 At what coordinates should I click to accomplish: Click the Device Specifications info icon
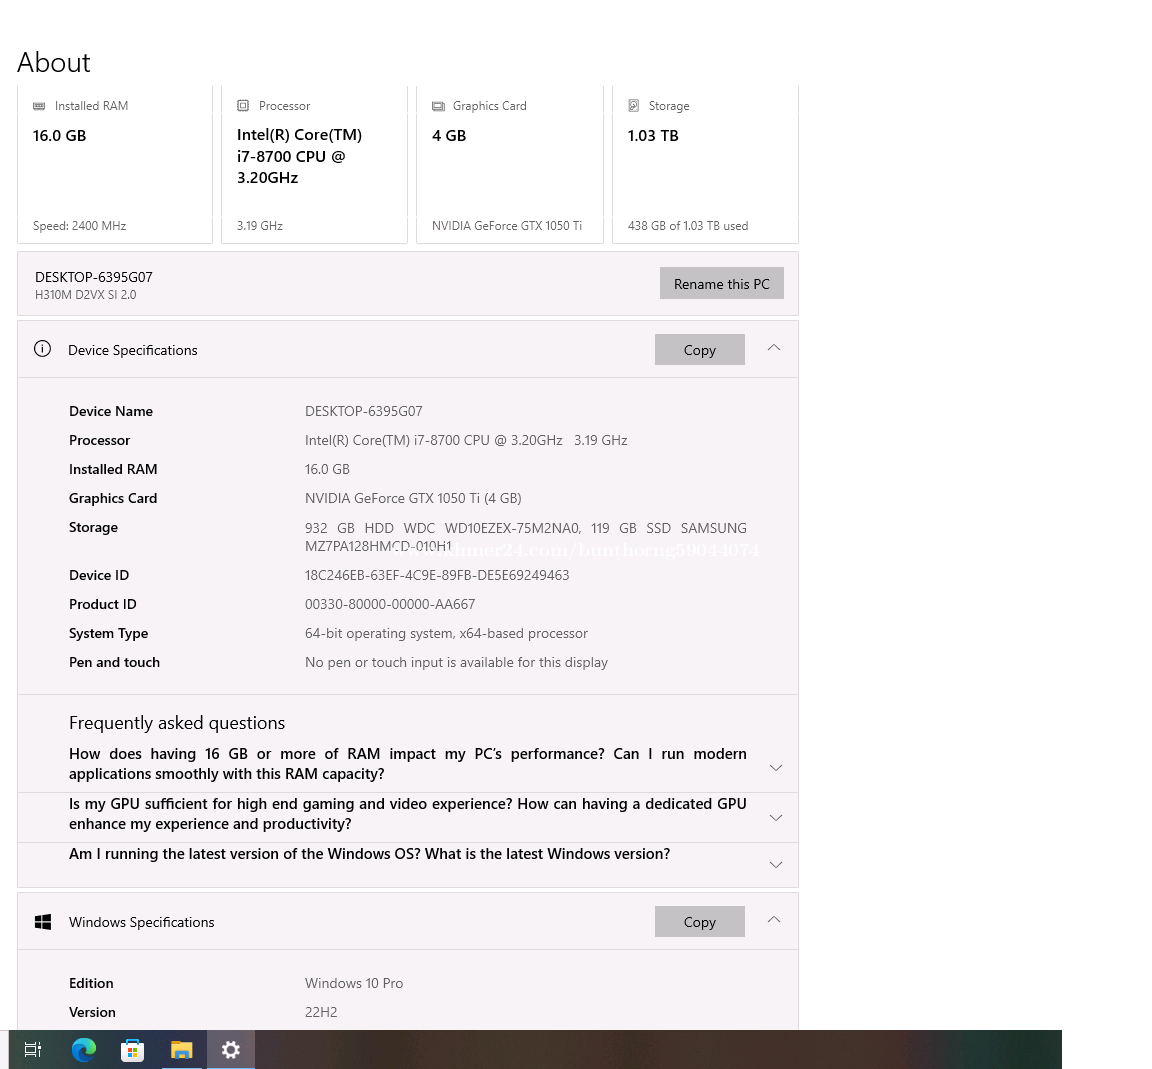tap(43, 349)
